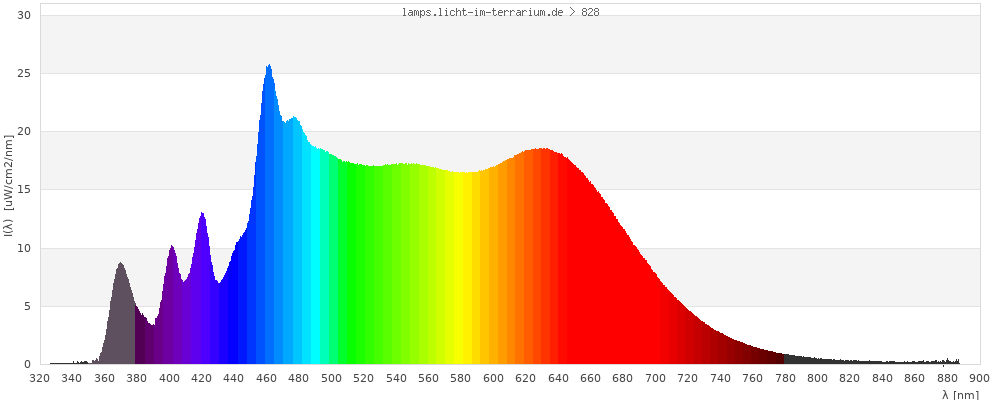Click the 25 label on the intensity axis
Viewport: 1000px width, 400px height.
[x=24, y=74]
